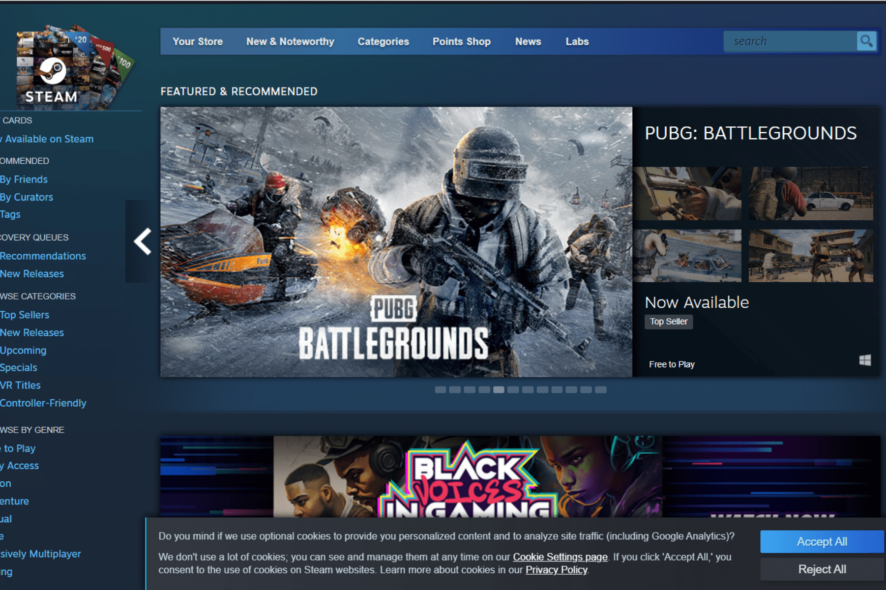Open the large PUBG Battlegrounds featured image
886x590 pixels.
(x=396, y=242)
